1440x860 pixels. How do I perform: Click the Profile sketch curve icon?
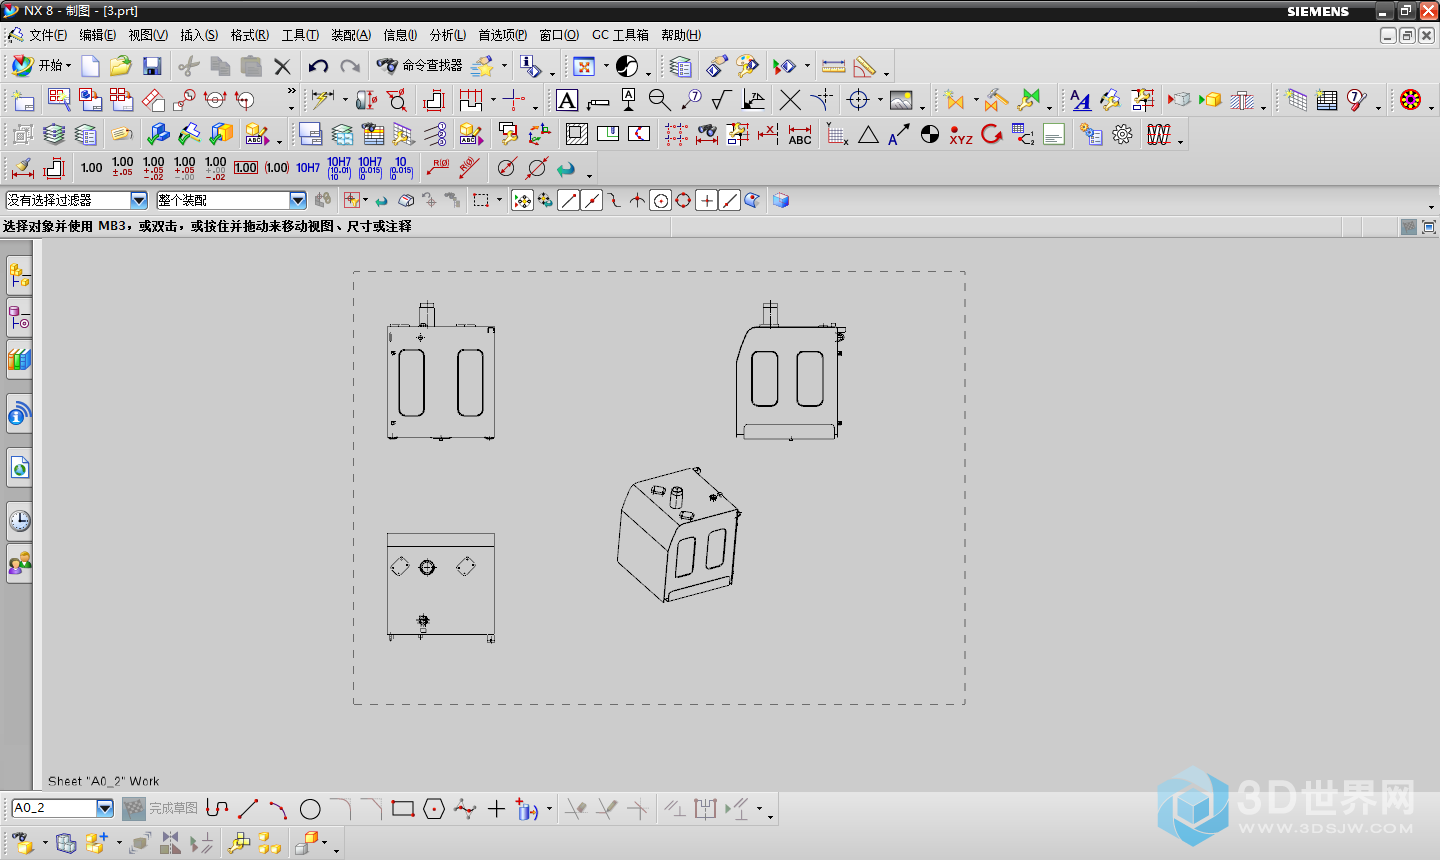point(217,809)
